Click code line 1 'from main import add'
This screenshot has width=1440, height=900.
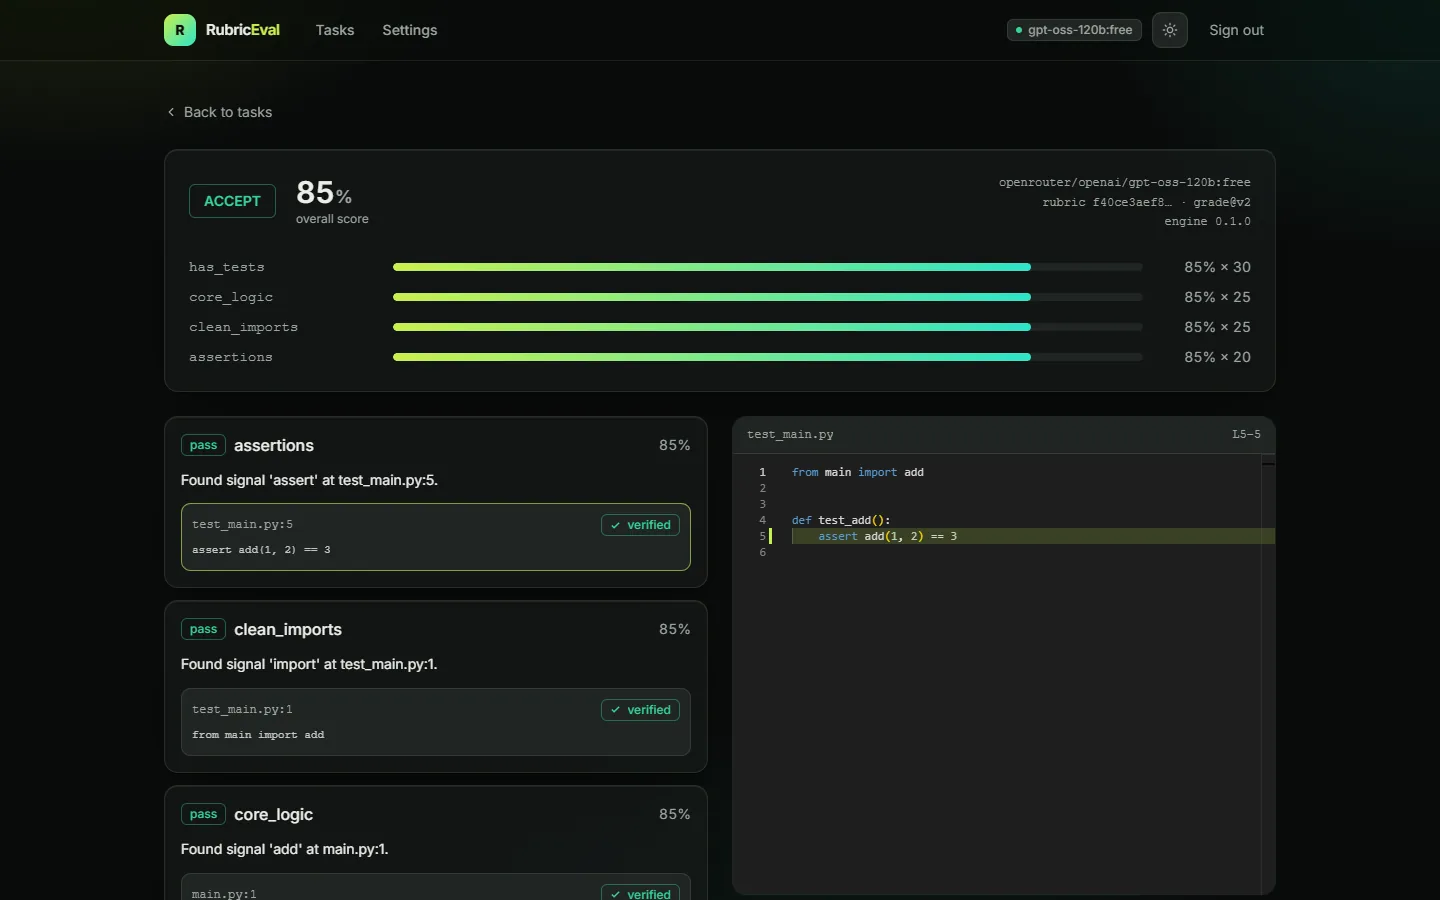tap(858, 472)
